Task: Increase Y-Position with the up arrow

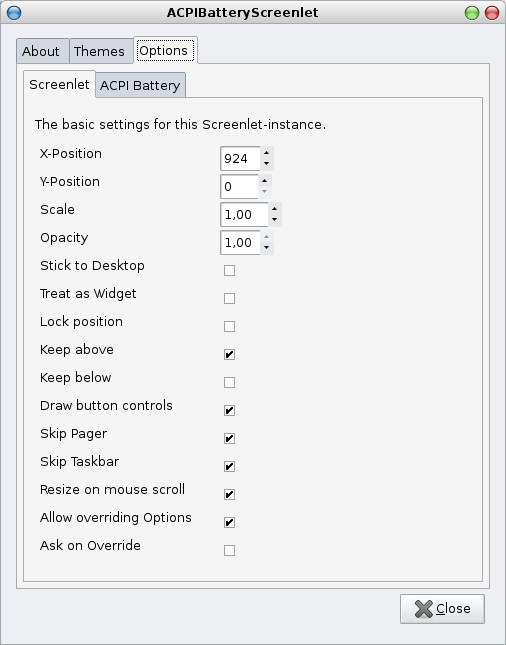Action: pyautogui.click(x=265, y=181)
